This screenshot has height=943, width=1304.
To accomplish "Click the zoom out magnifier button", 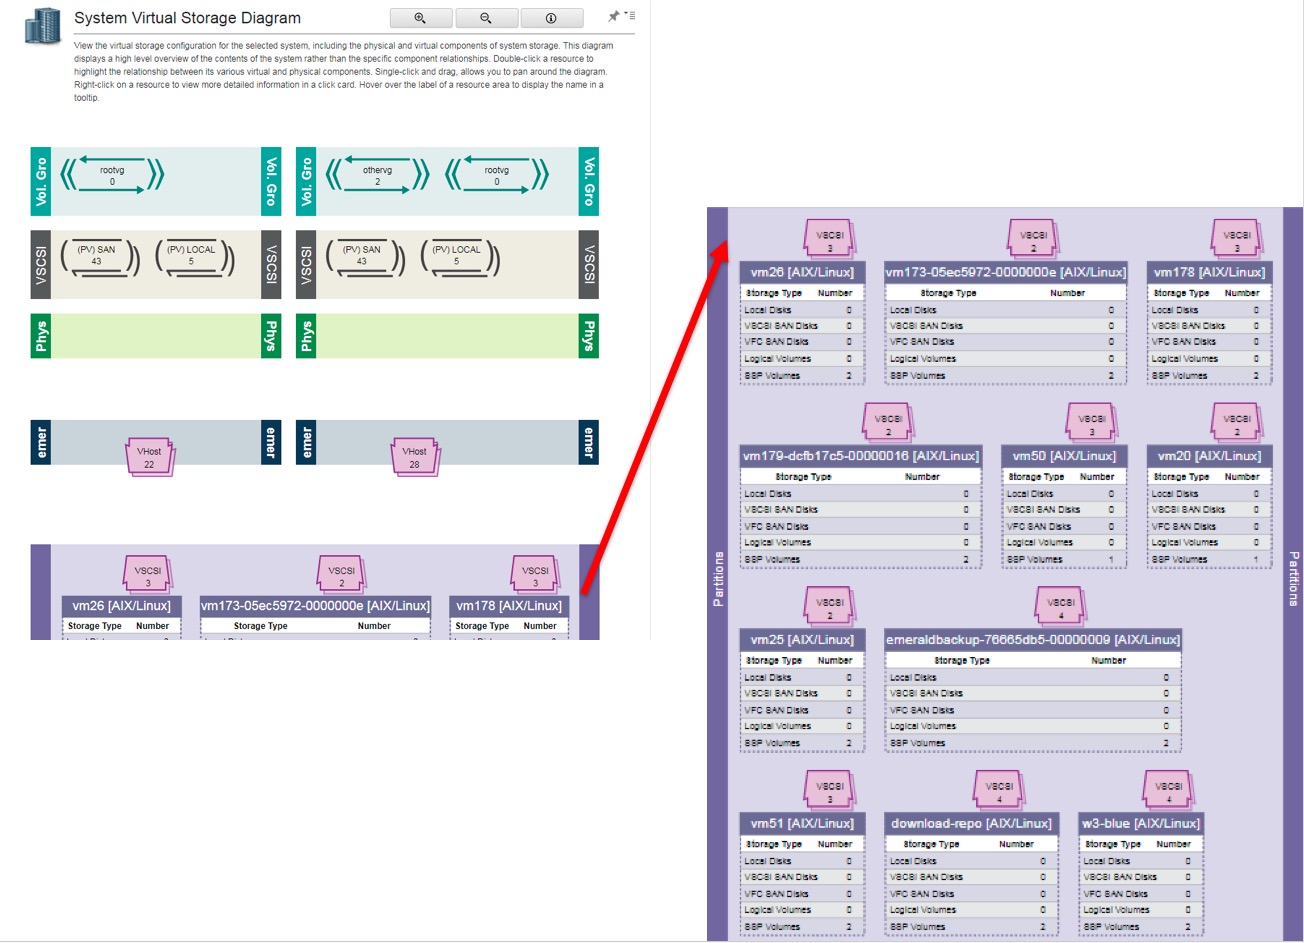I will 486,18.
